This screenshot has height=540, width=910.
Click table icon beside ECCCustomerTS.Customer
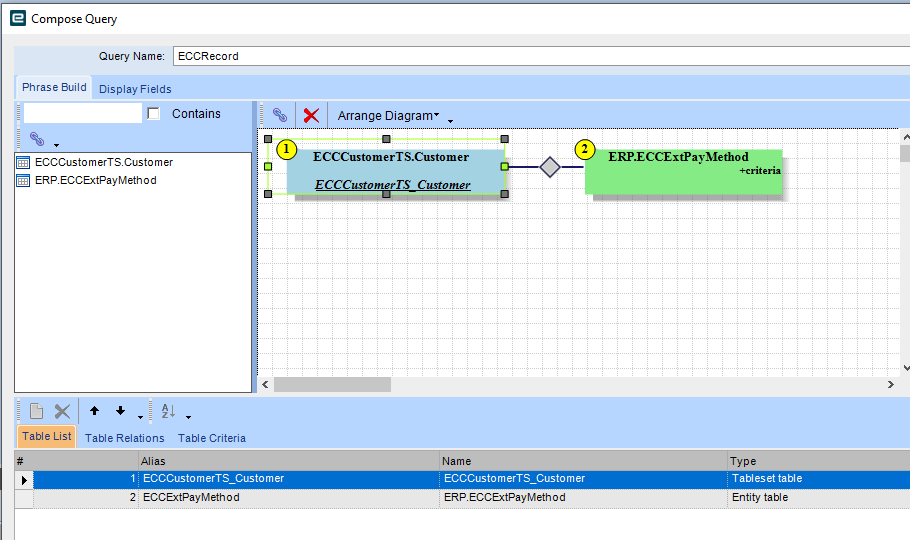23,162
